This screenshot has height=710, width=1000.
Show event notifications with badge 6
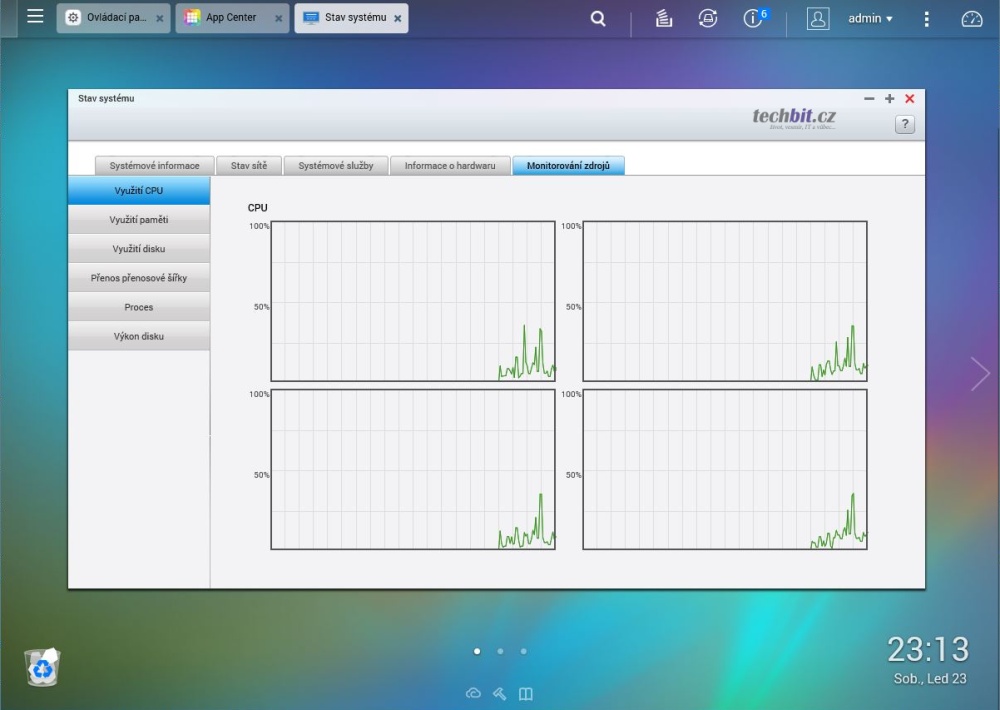[x=754, y=18]
